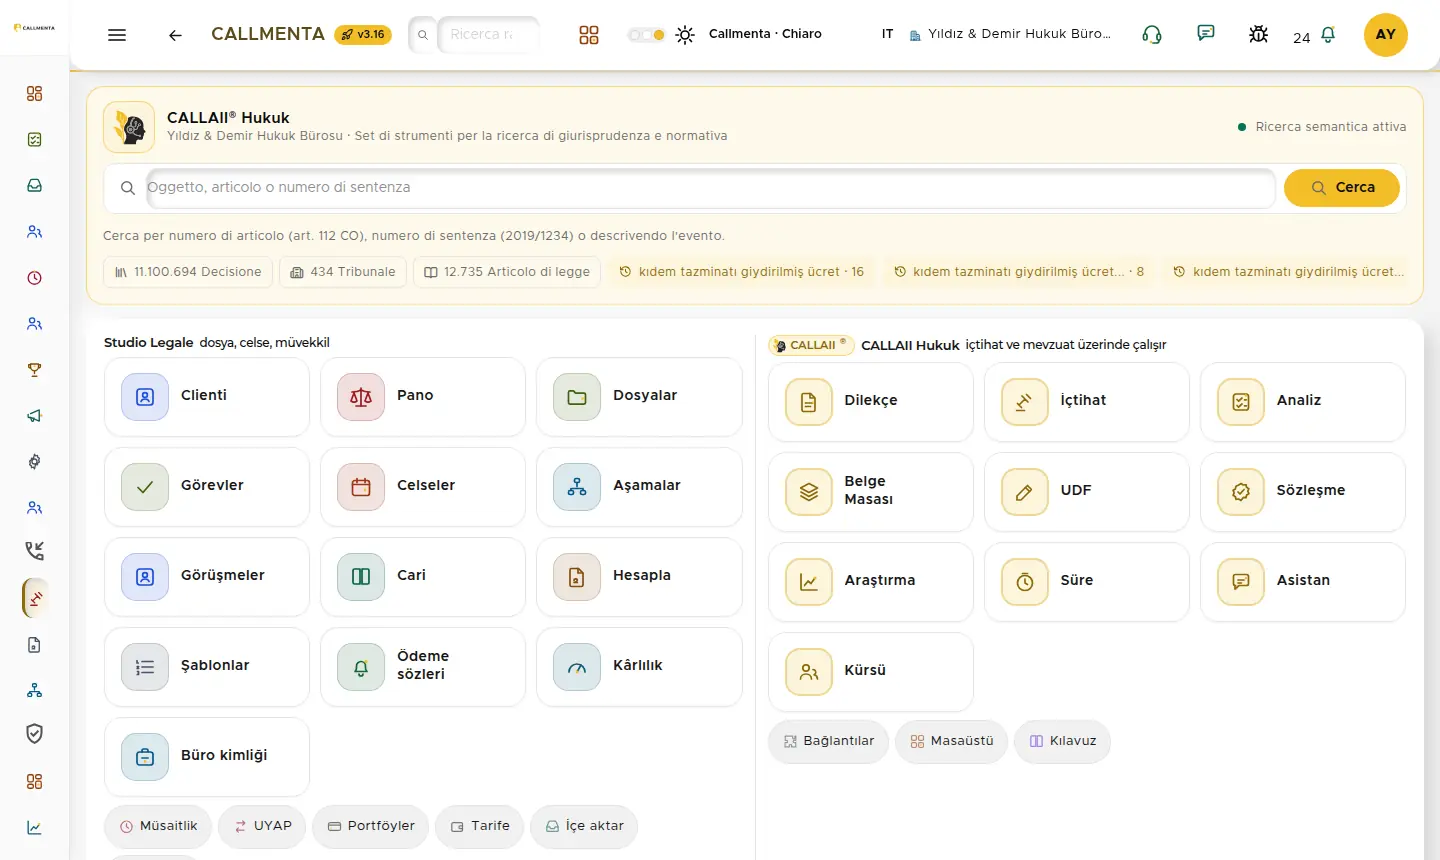Open the line chart icon in the sidebar
This screenshot has height=860, width=1440.
point(35,828)
